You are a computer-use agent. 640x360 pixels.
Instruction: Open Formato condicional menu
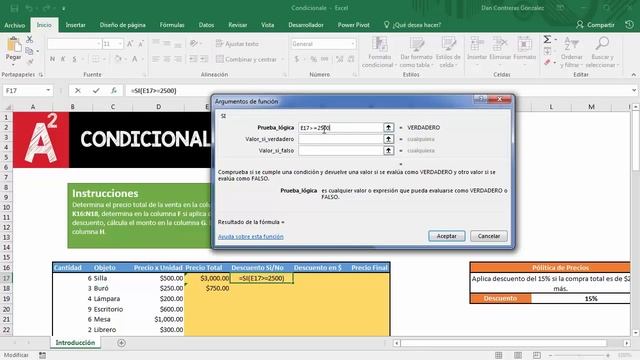pos(379,52)
